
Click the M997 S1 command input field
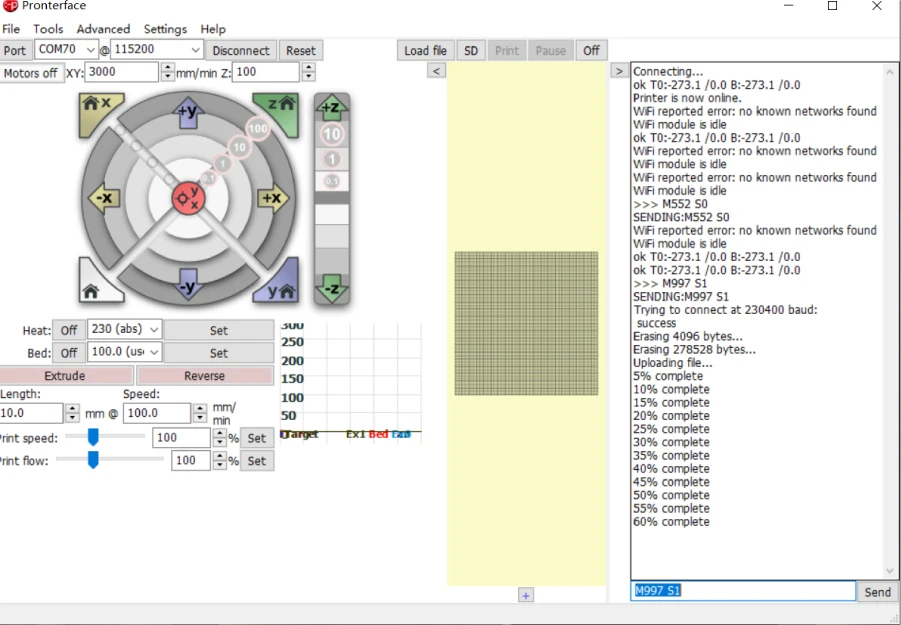743,591
